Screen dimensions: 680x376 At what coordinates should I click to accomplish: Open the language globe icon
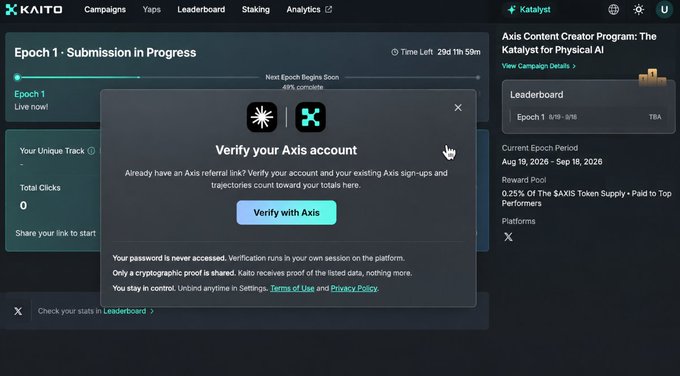click(x=613, y=10)
